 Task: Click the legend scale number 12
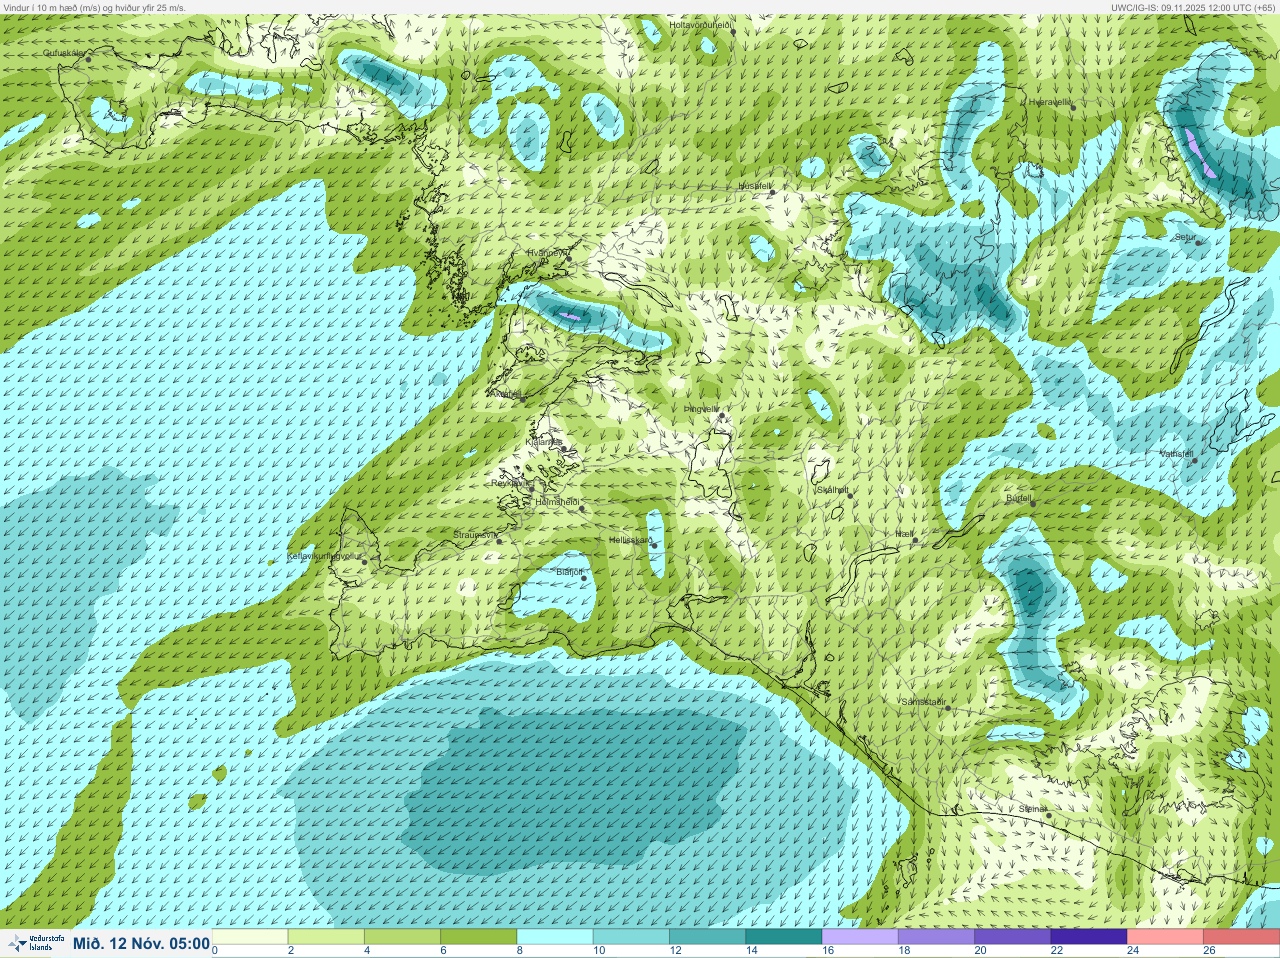click(674, 951)
